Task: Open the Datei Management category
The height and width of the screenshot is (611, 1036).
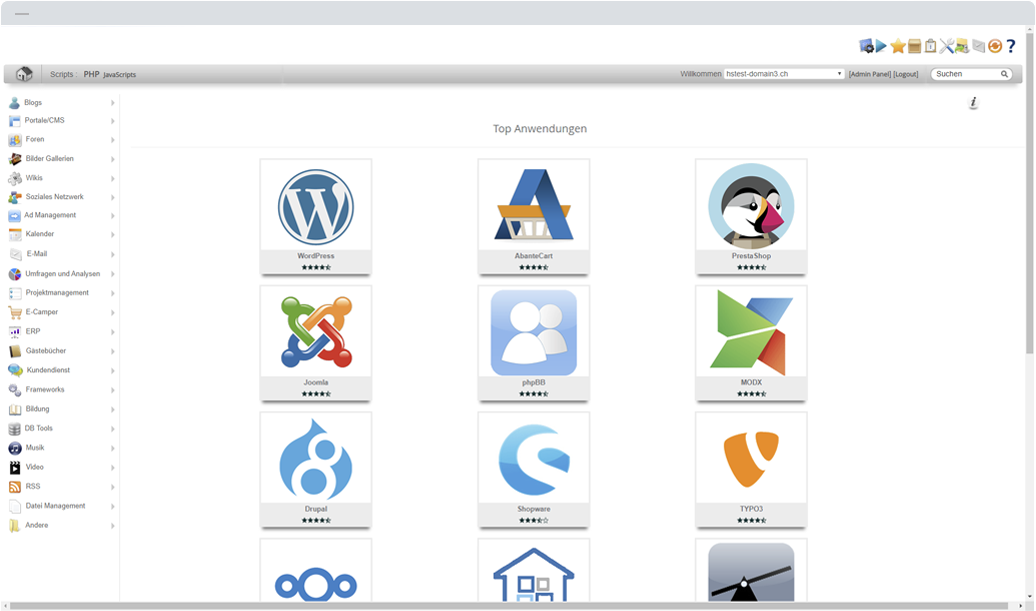Action: pos(56,506)
